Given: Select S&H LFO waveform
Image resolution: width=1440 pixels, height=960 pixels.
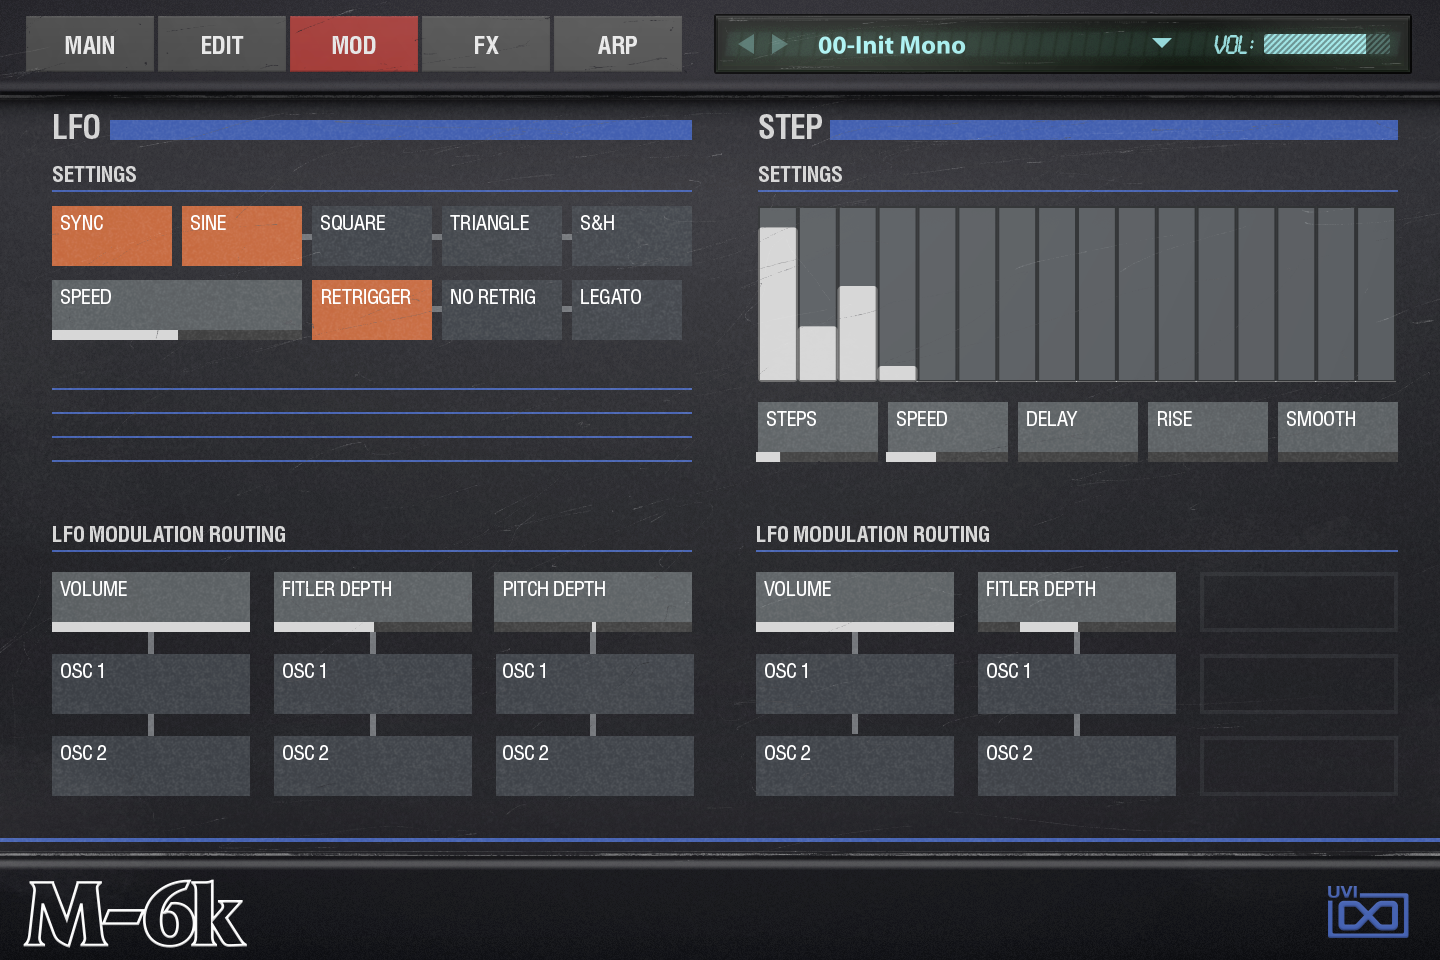Looking at the screenshot, I should click(632, 236).
